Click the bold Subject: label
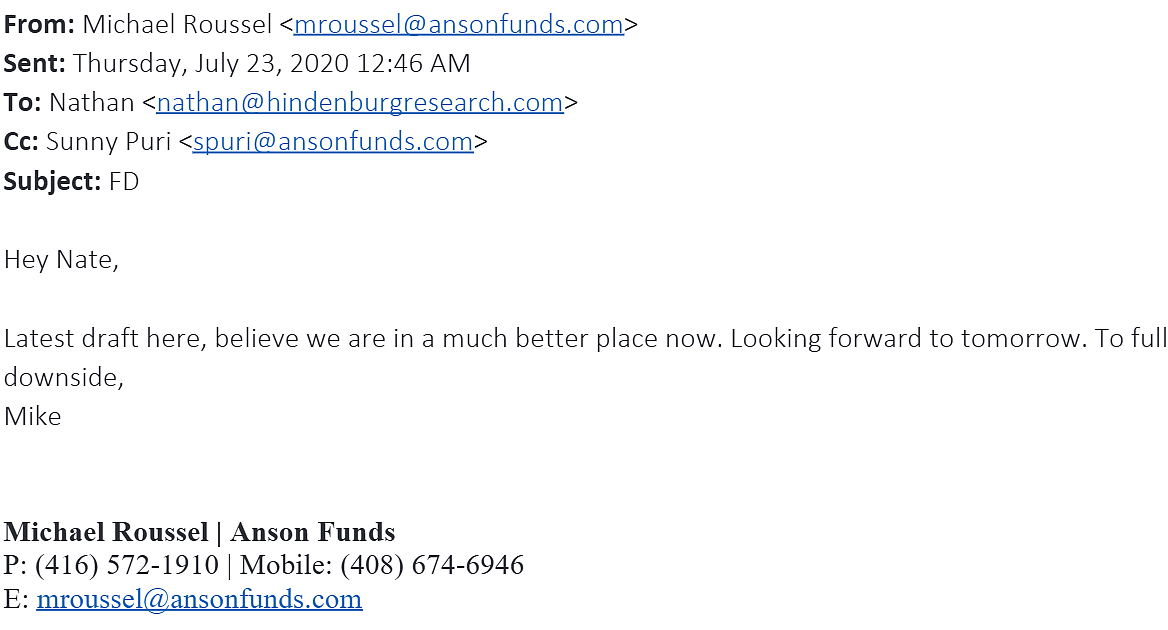The image size is (1168, 630). 52,181
